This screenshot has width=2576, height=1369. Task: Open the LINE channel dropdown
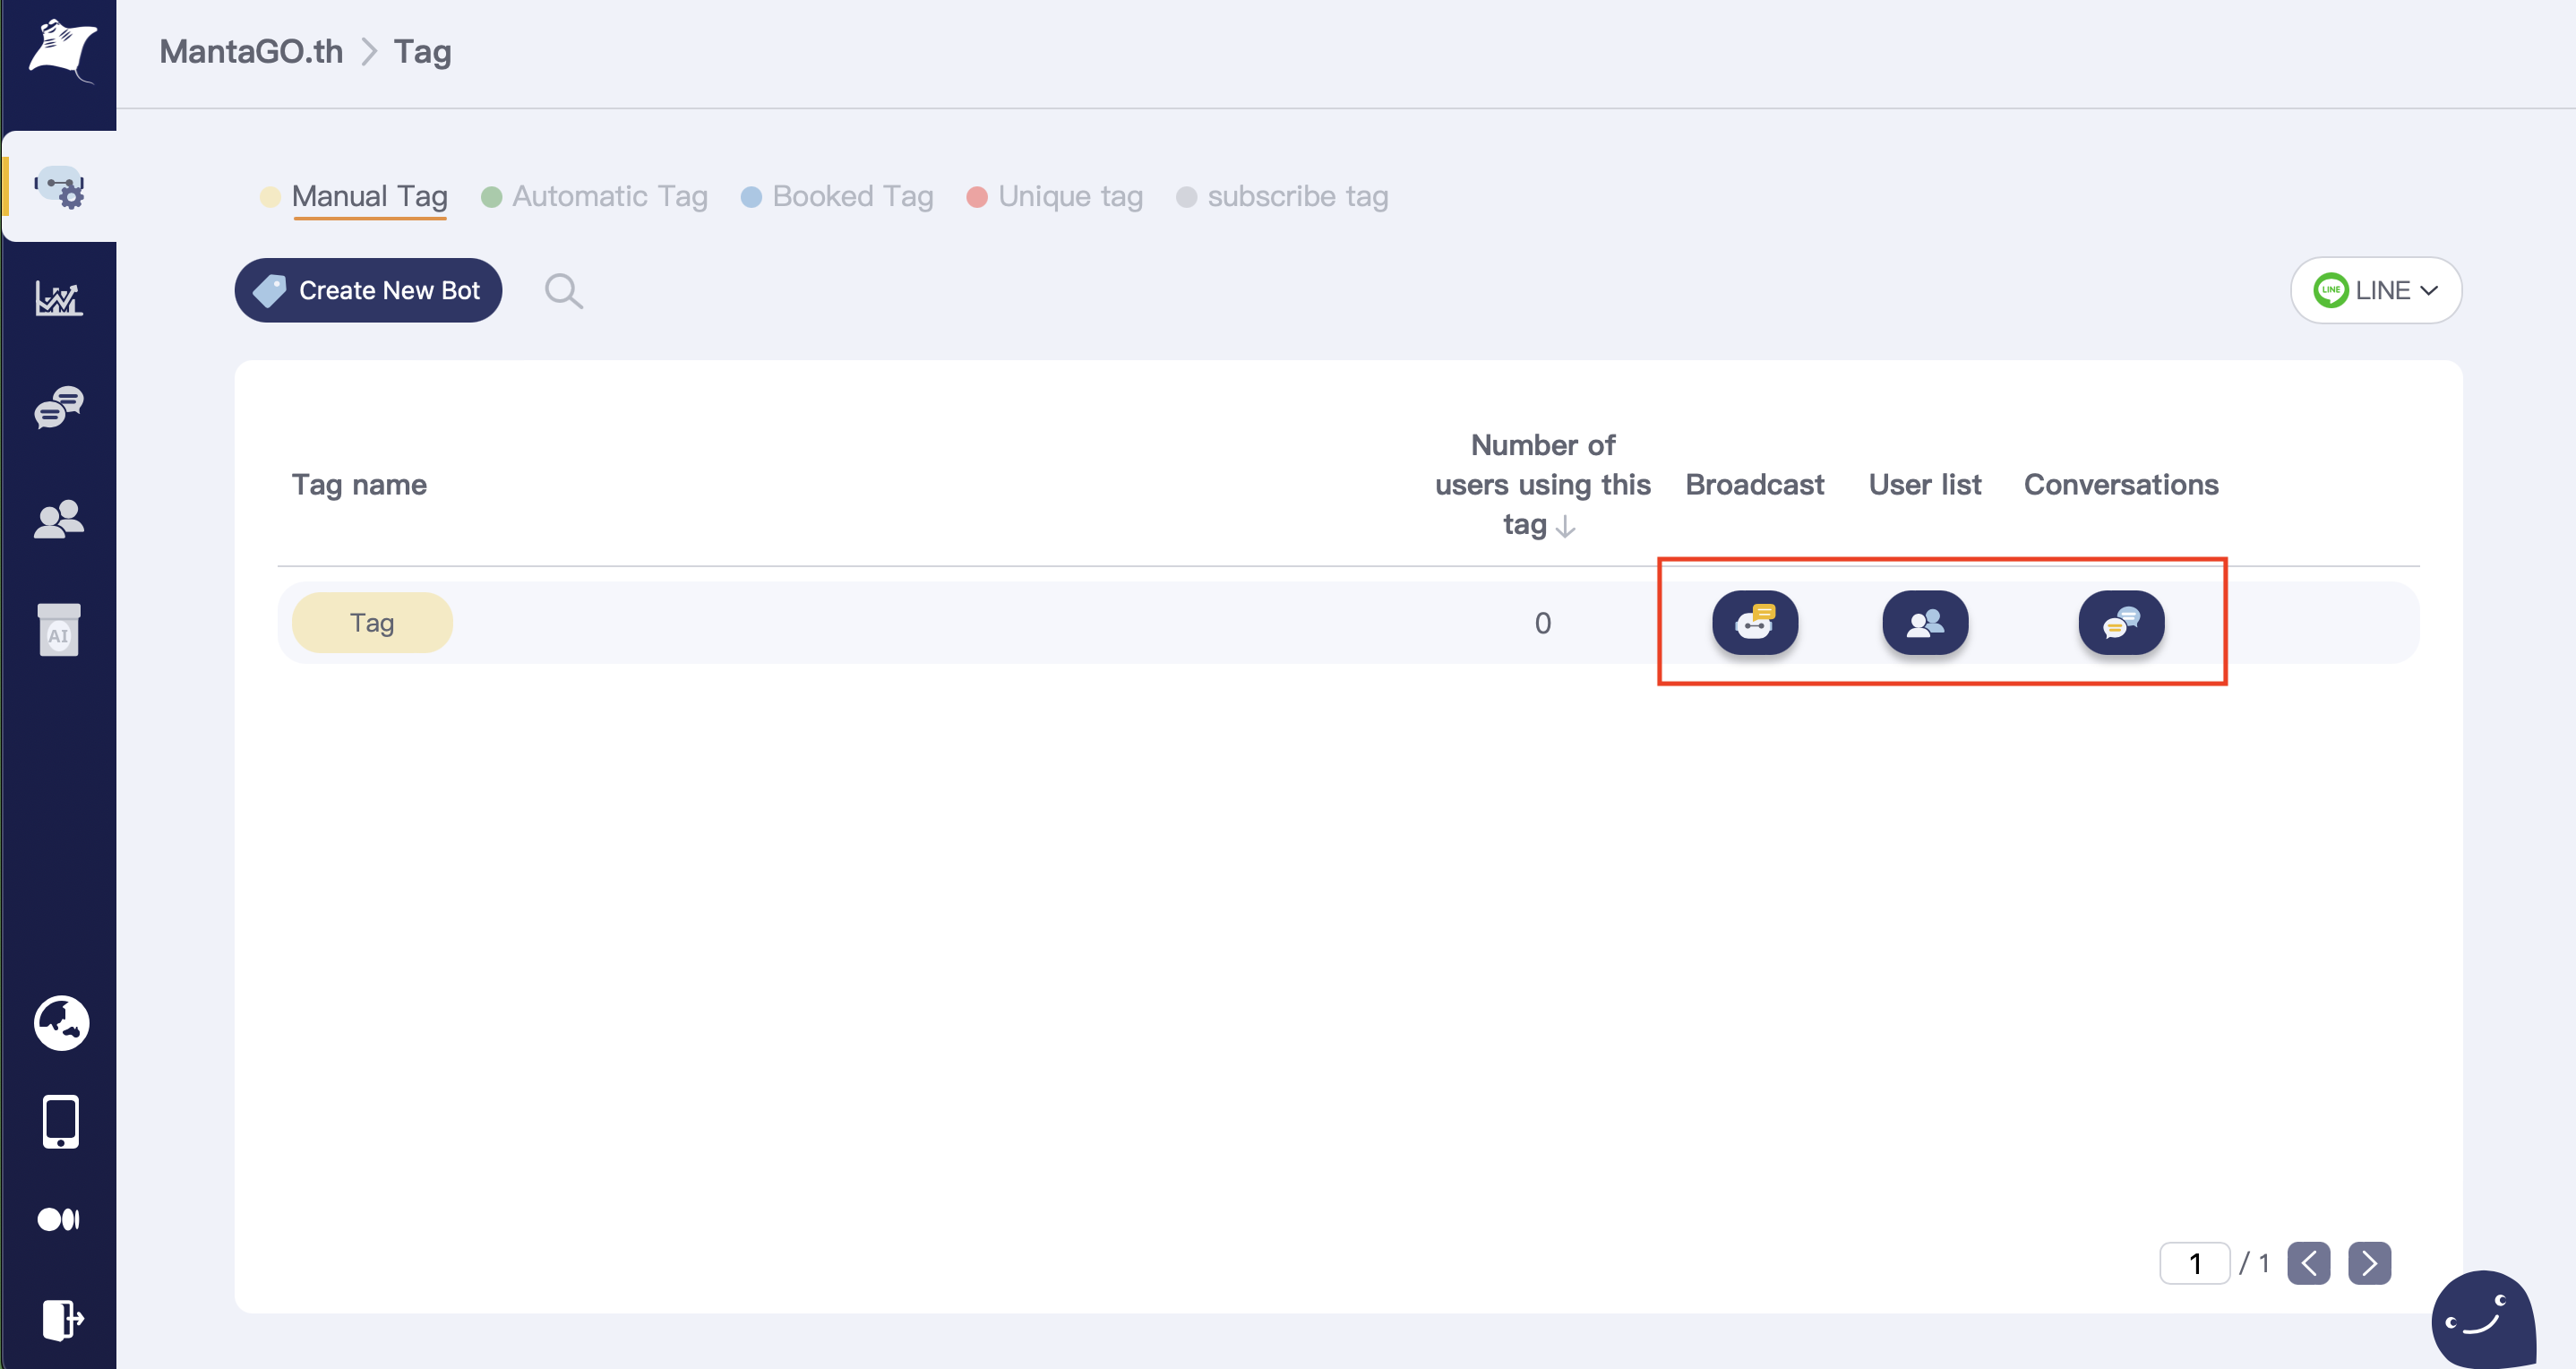[2375, 290]
